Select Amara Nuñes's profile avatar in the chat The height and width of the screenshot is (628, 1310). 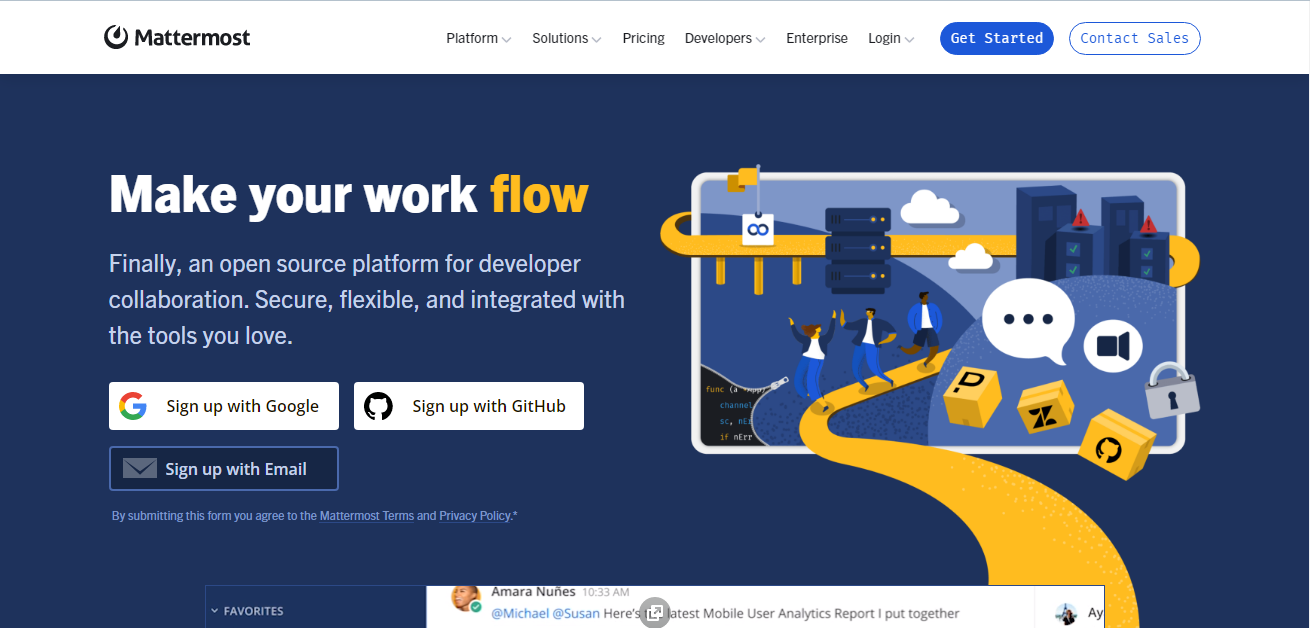coord(465,598)
